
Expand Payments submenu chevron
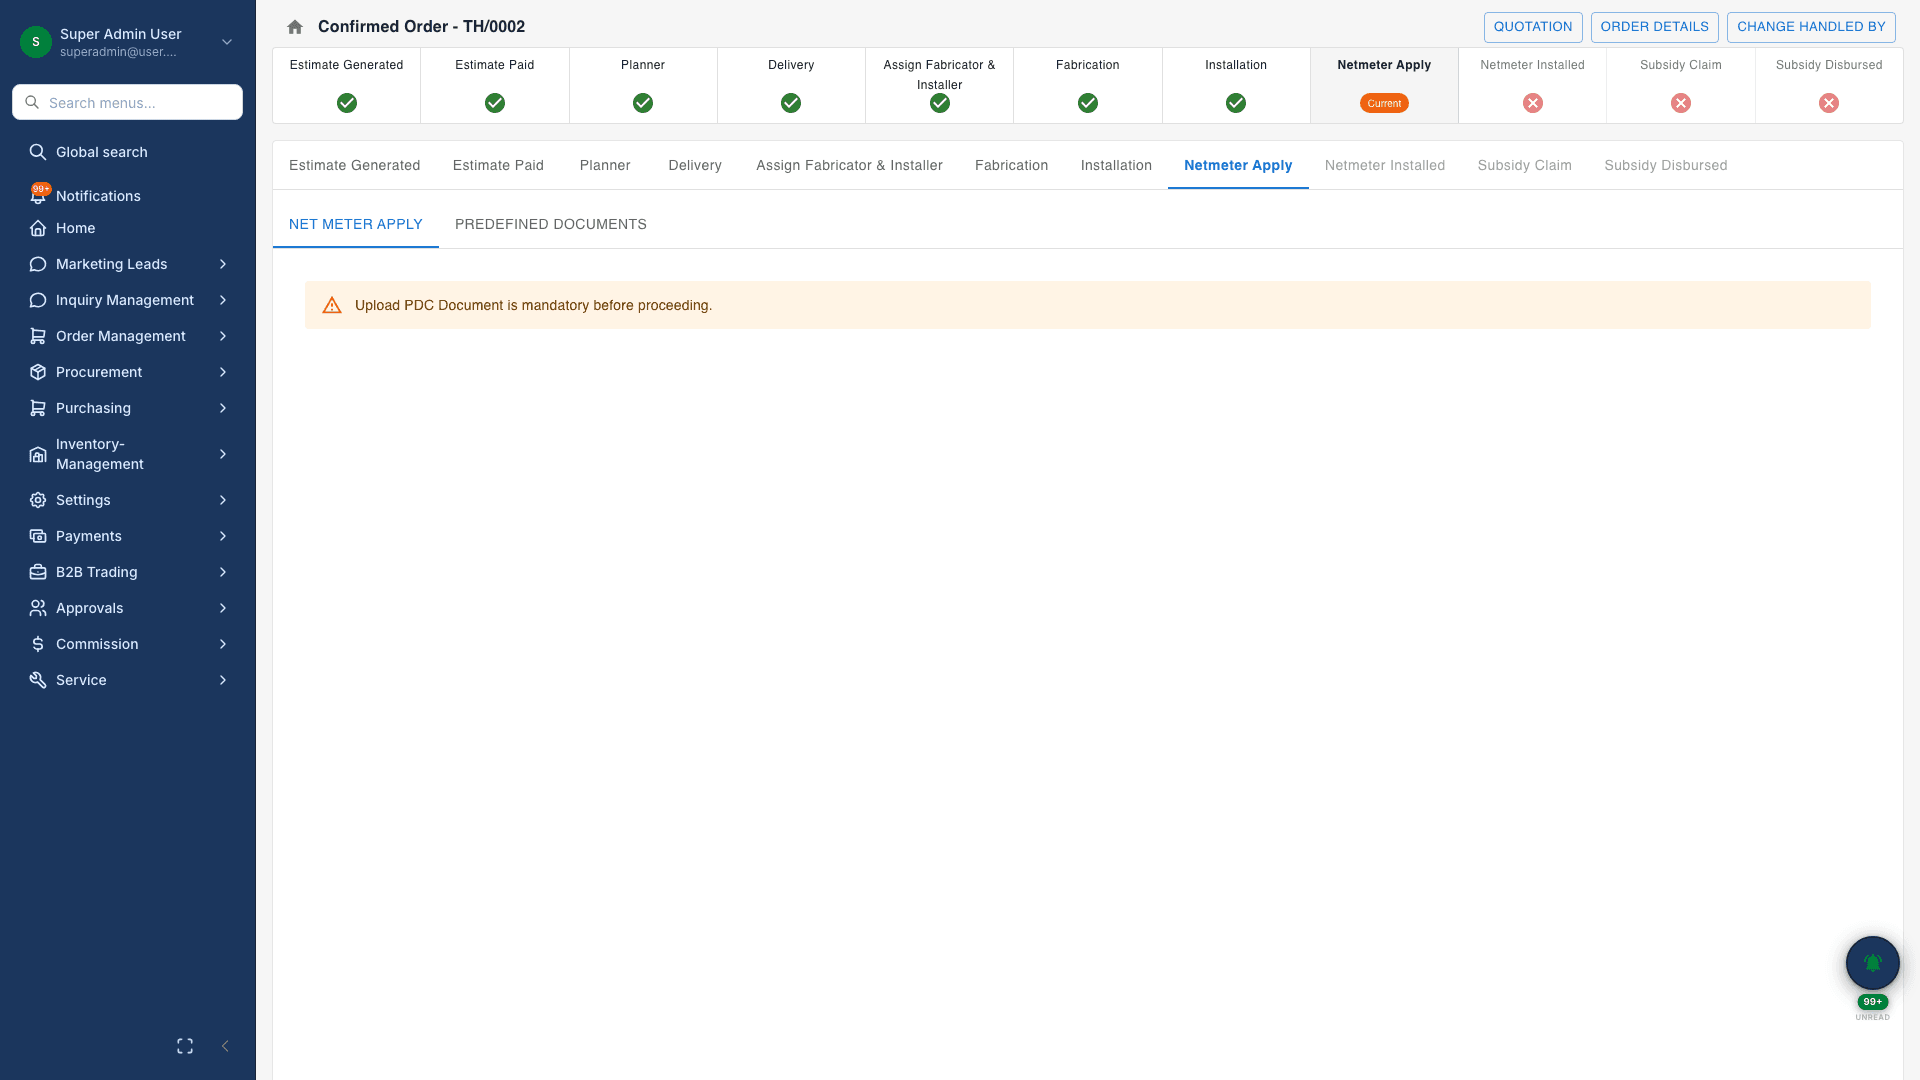tap(223, 536)
